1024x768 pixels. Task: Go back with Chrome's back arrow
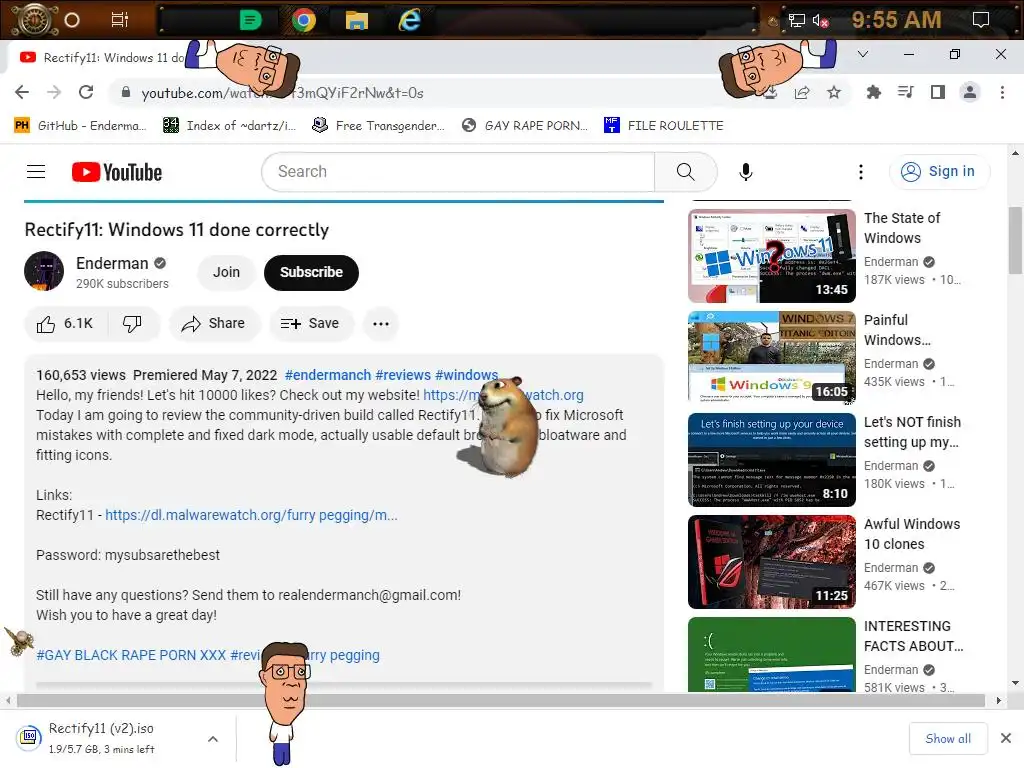pyautogui.click(x=22, y=92)
